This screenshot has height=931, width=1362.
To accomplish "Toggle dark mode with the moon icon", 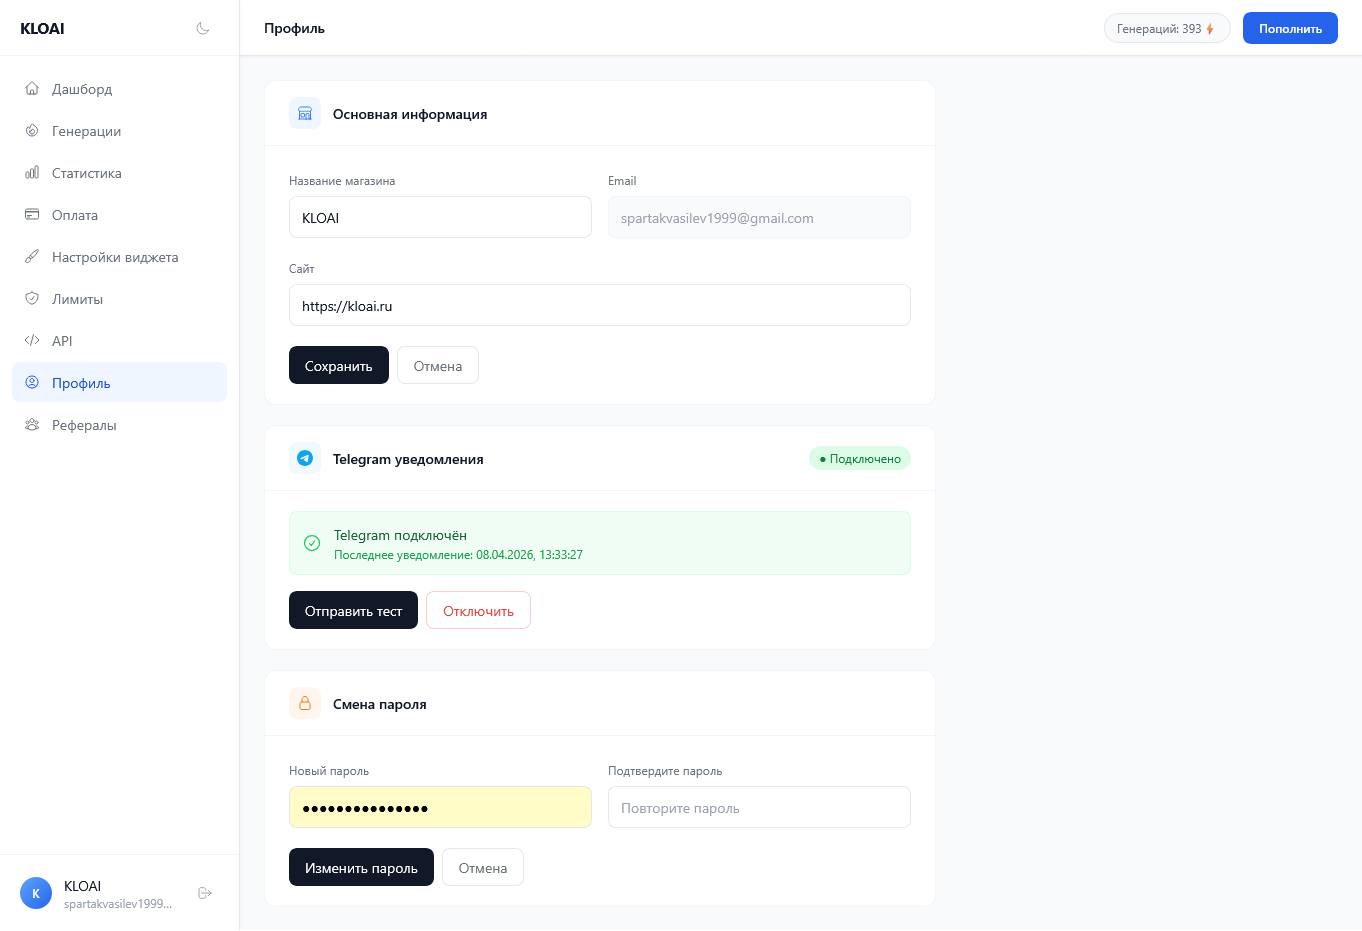I will click(x=203, y=28).
